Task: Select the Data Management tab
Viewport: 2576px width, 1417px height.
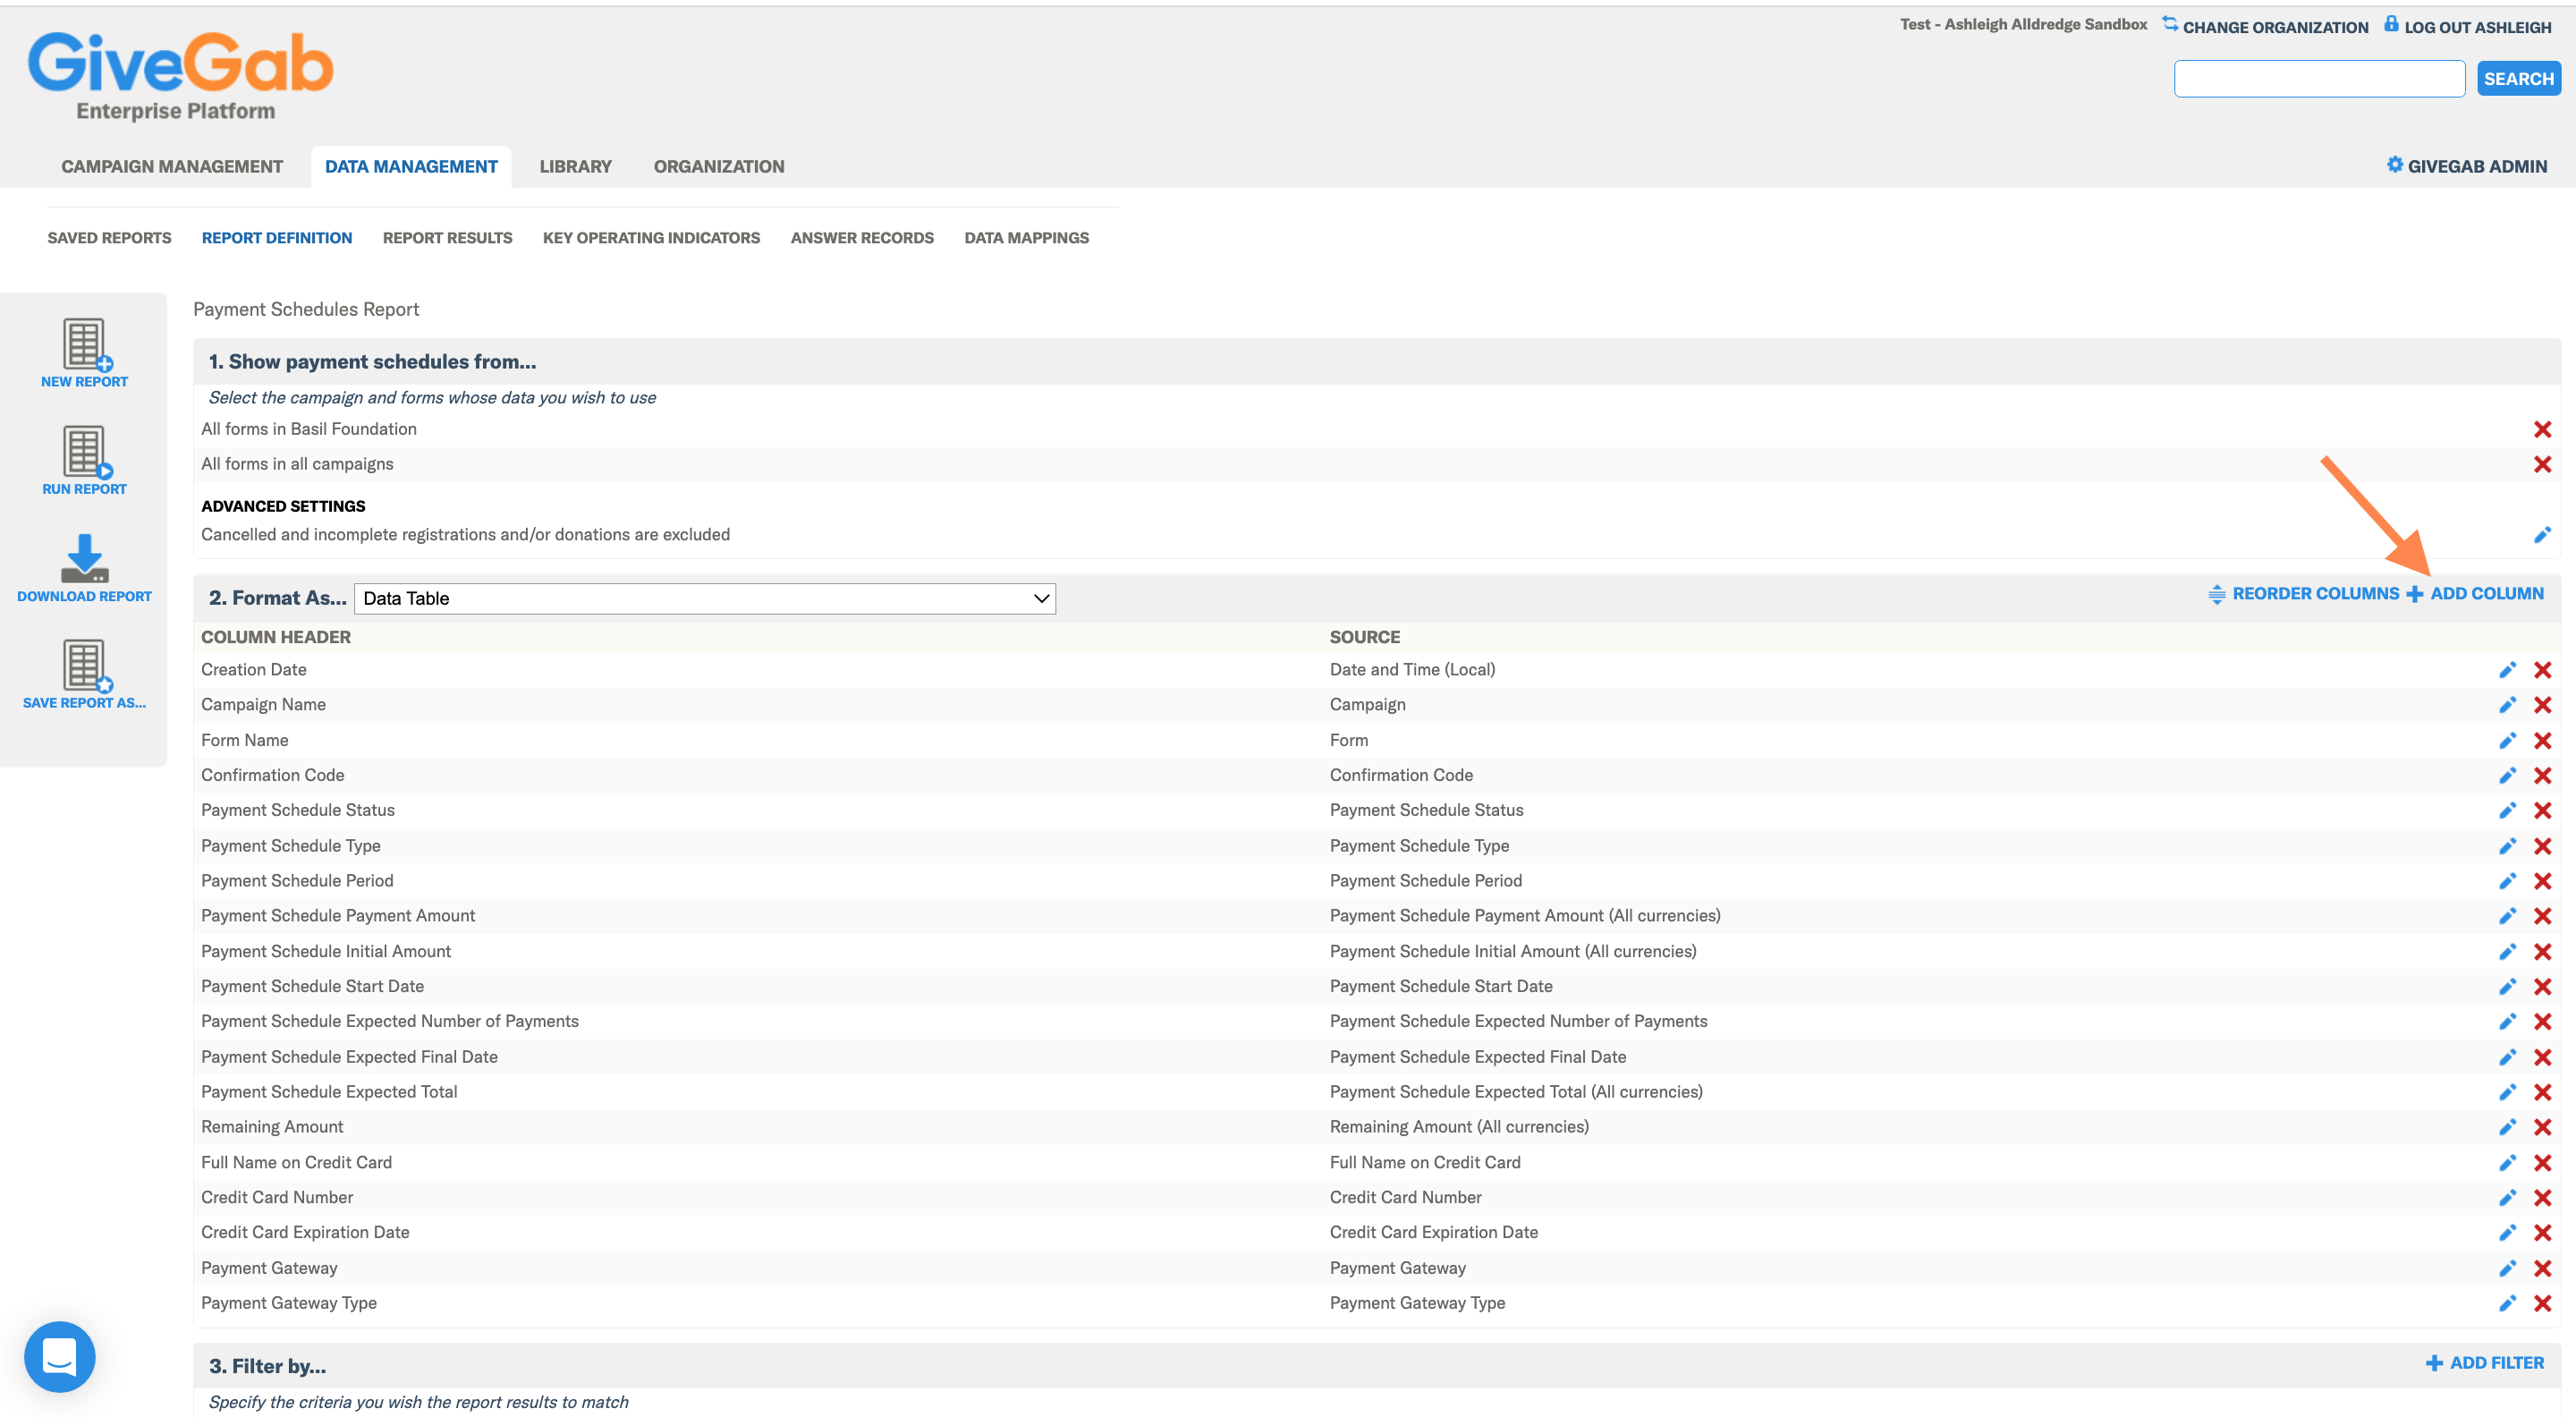Action: (x=411, y=166)
